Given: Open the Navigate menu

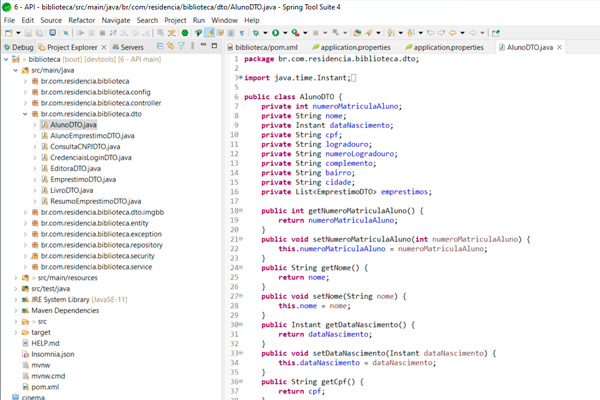Looking at the screenshot, I should [x=116, y=20].
